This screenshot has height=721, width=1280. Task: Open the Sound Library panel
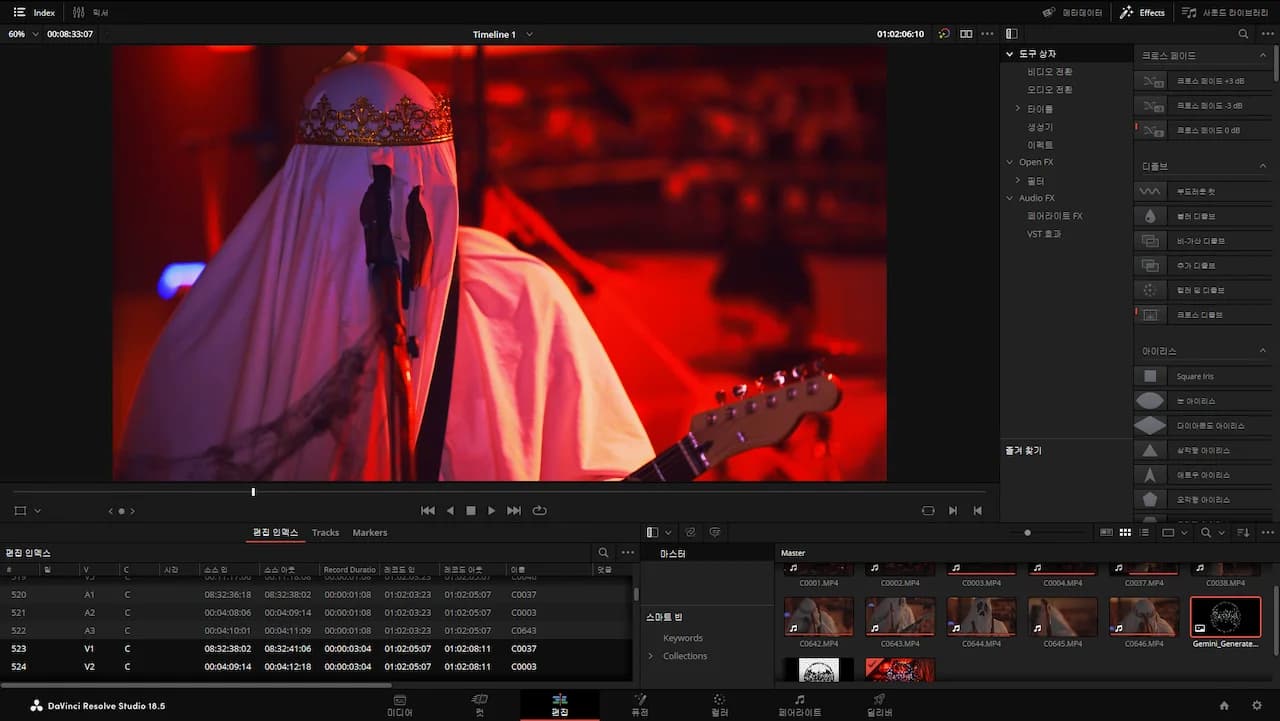pos(1217,13)
